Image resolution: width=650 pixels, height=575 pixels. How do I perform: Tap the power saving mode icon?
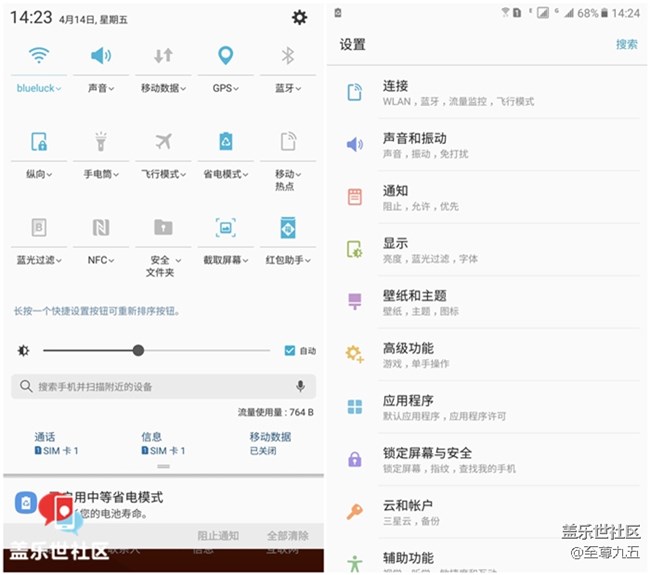pos(226,141)
